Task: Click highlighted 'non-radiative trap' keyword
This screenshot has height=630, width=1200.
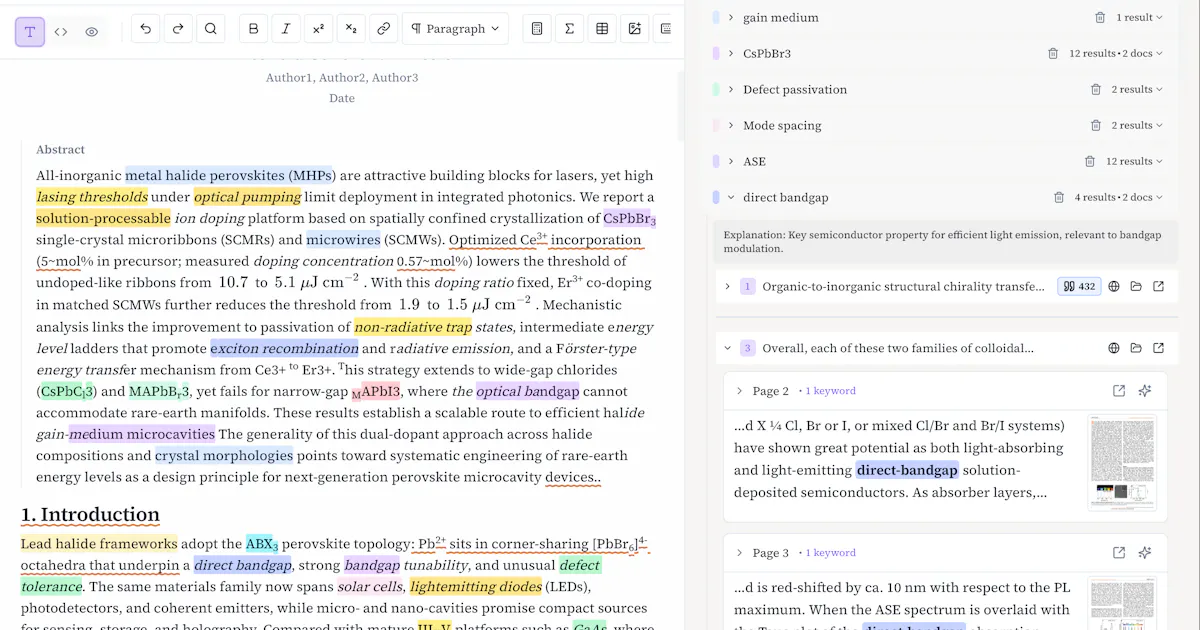Action: (412, 327)
